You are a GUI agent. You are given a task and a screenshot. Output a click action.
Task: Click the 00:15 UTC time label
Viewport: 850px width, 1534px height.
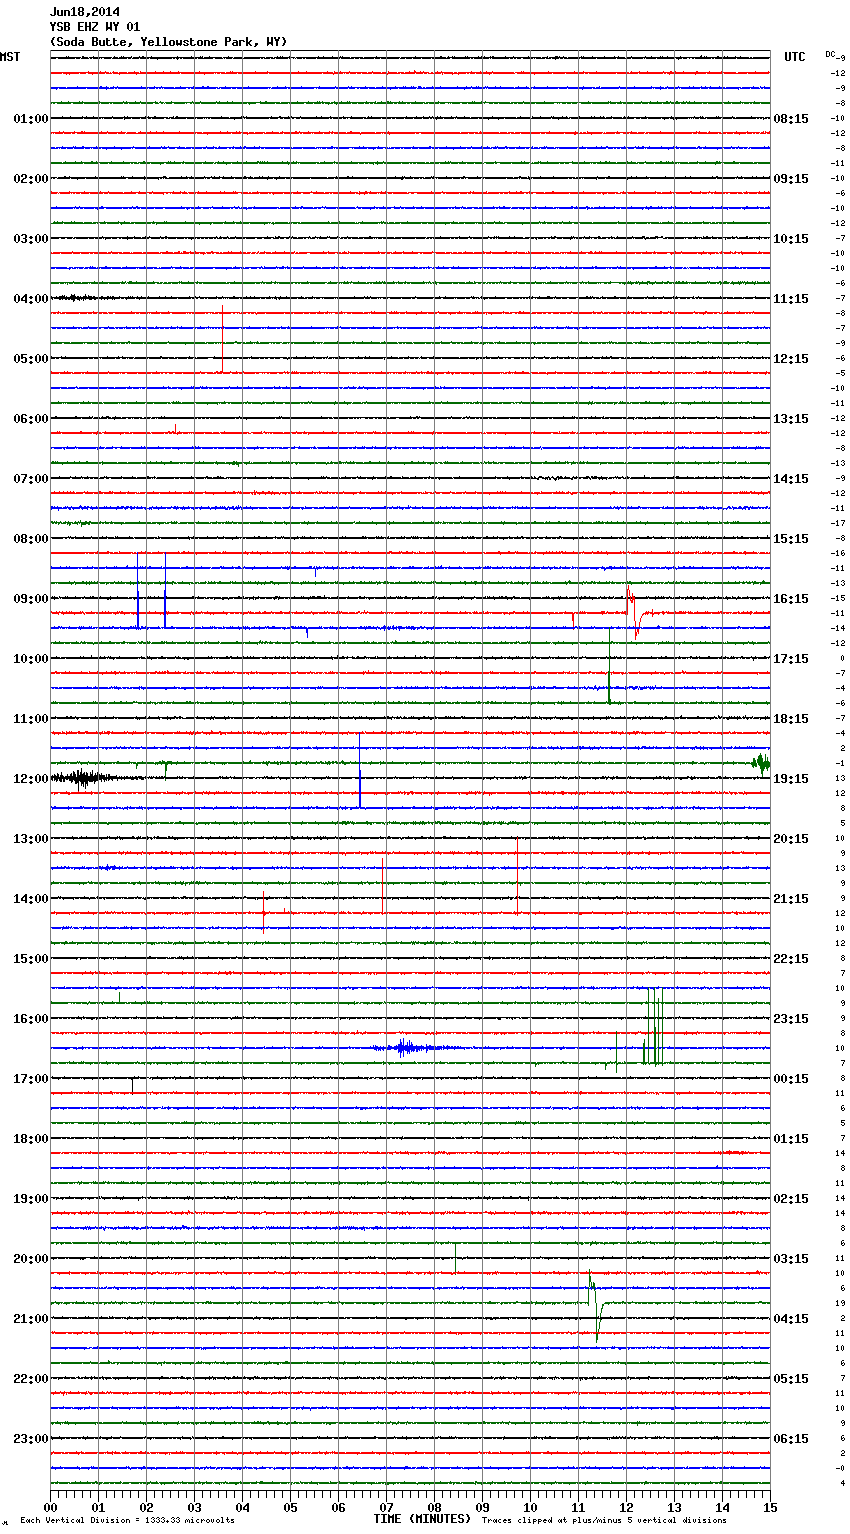pyautogui.click(x=791, y=1079)
